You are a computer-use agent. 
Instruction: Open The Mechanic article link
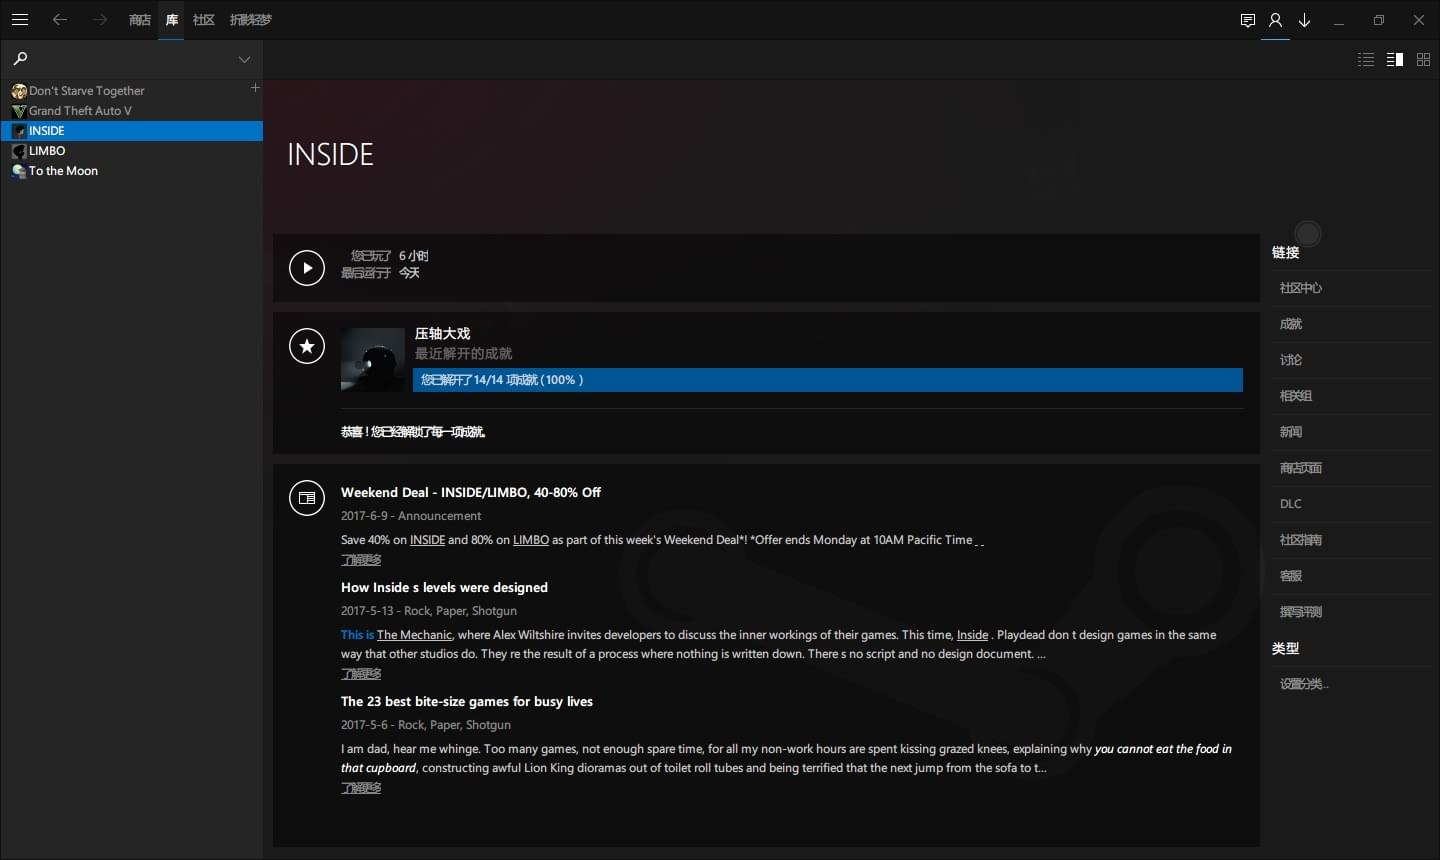(x=414, y=635)
